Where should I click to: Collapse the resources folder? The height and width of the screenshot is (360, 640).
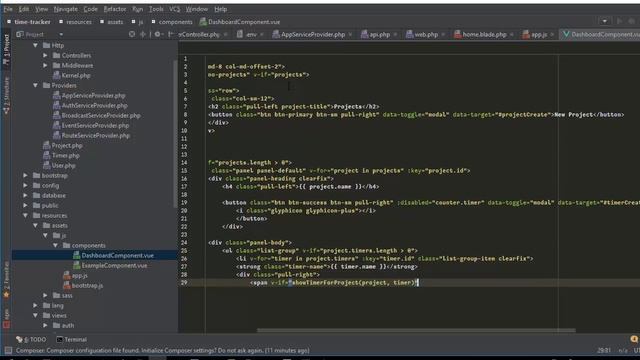(25, 216)
